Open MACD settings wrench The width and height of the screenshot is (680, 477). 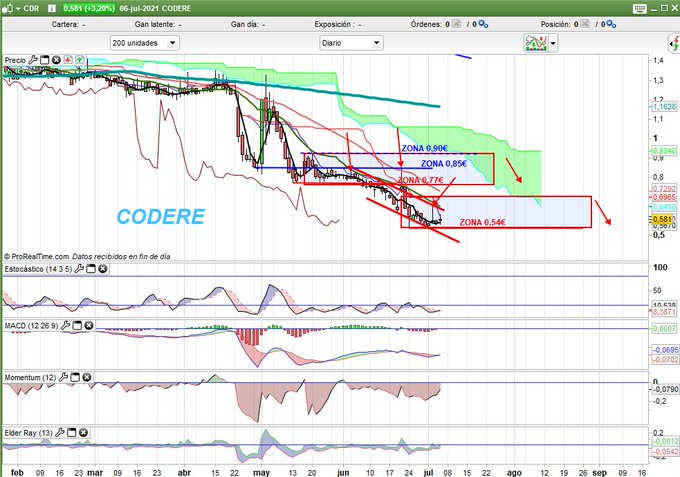tap(65, 325)
